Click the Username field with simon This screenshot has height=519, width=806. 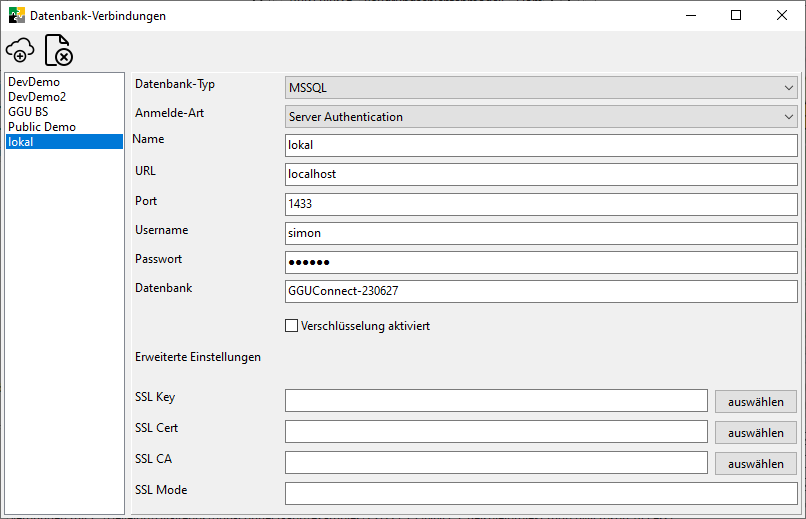point(541,233)
